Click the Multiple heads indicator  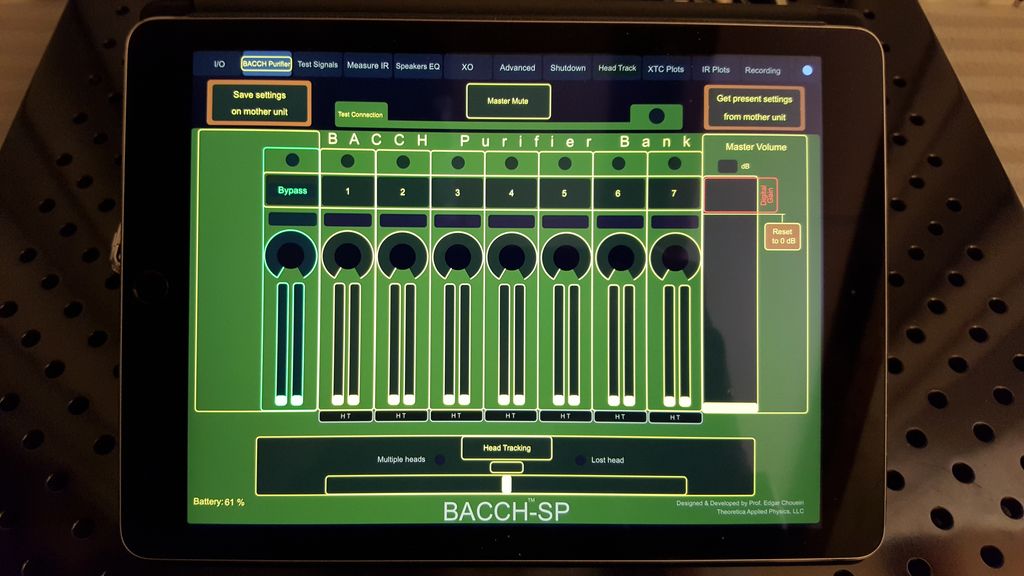[440, 460]
